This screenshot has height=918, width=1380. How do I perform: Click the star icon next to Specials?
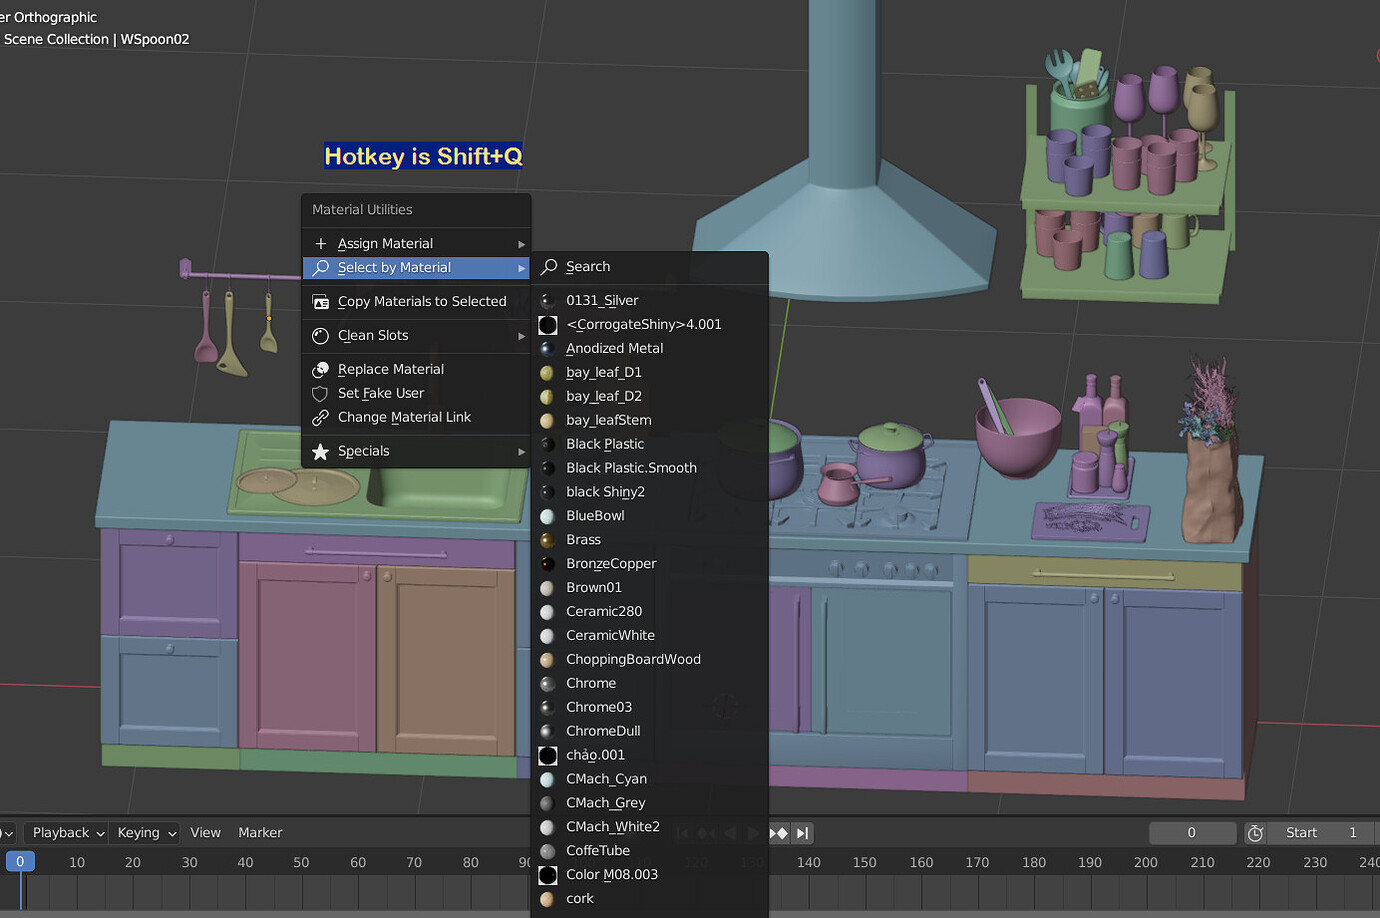pos(320,451)
